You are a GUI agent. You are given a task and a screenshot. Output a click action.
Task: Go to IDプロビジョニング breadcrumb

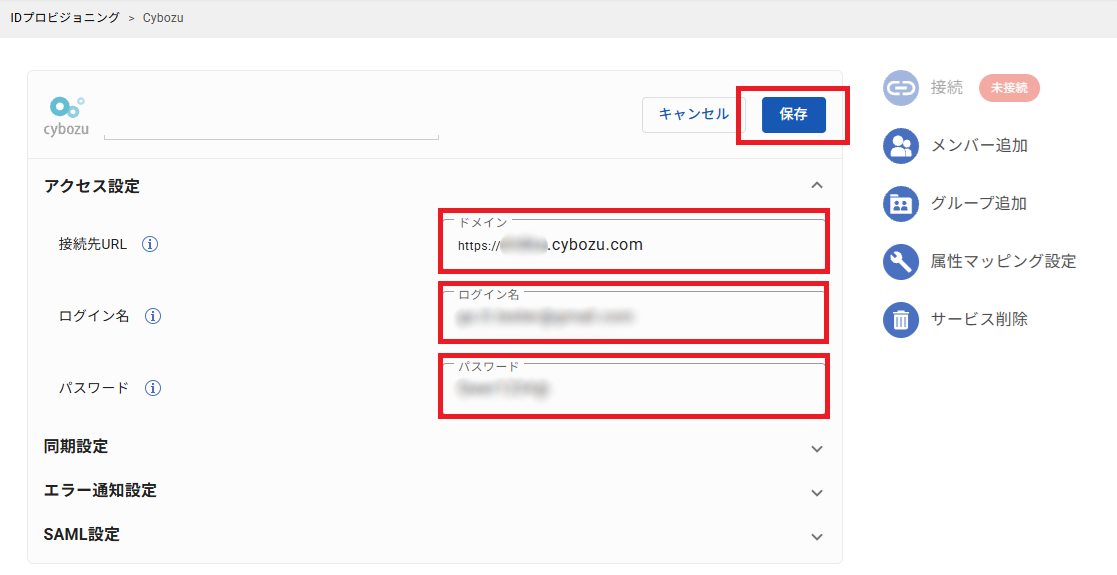pos(65,18)
